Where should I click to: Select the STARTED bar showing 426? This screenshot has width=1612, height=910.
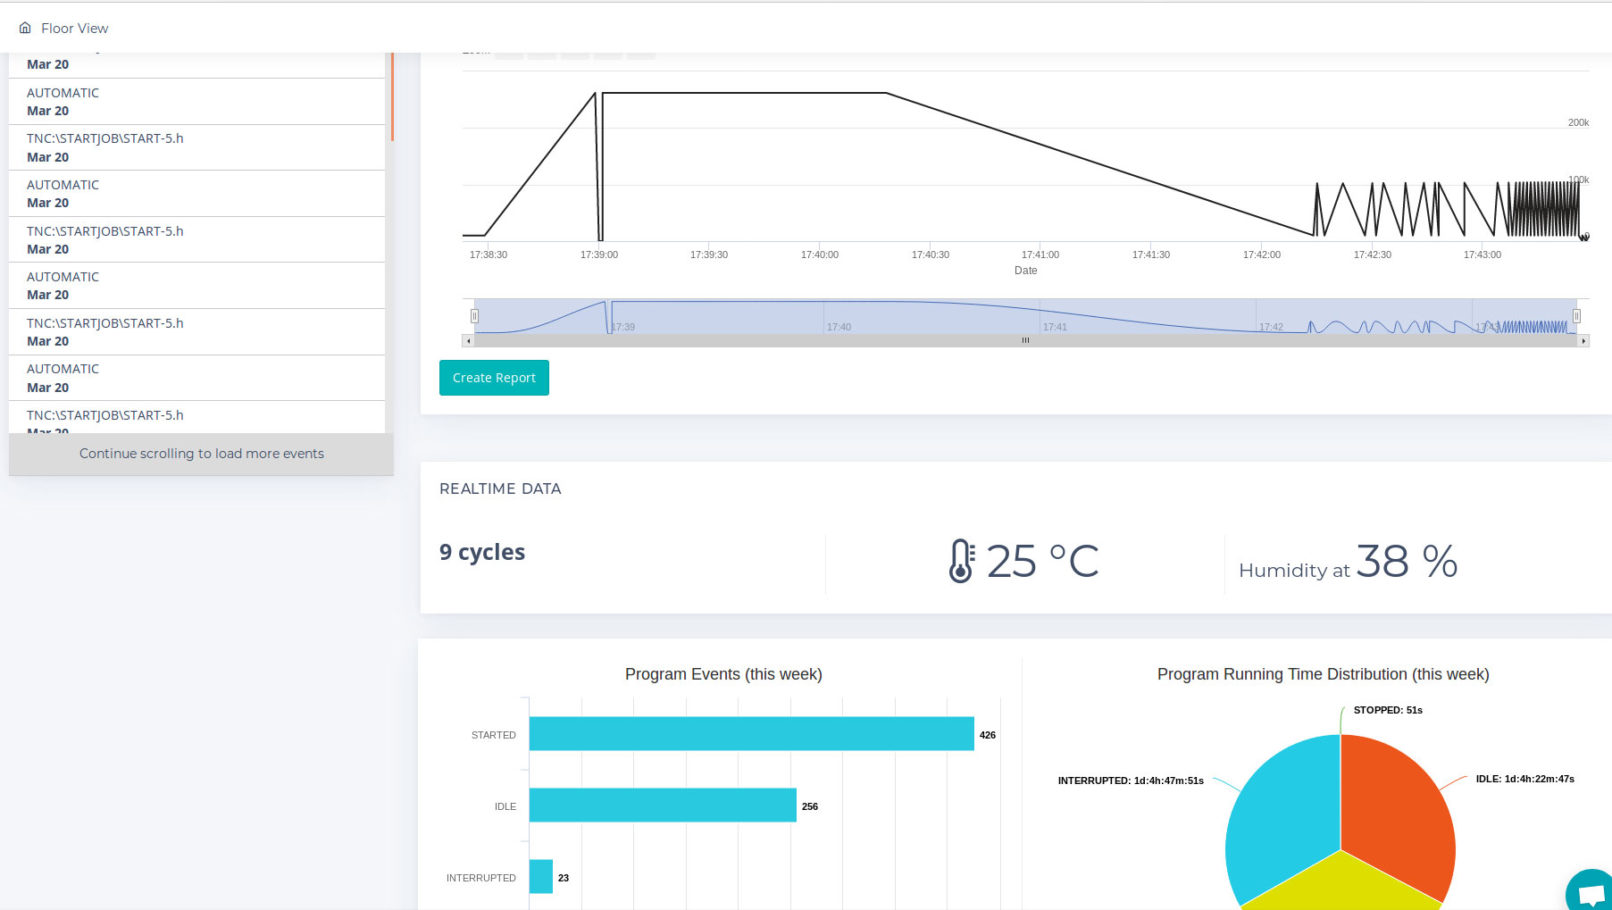coord(751,734)
